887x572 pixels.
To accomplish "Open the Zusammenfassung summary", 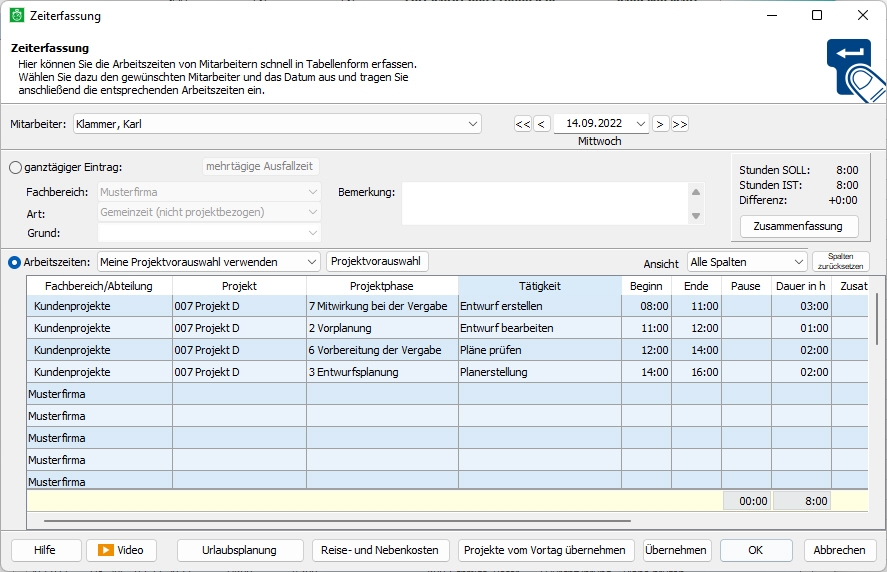I will tap(798, 226).
